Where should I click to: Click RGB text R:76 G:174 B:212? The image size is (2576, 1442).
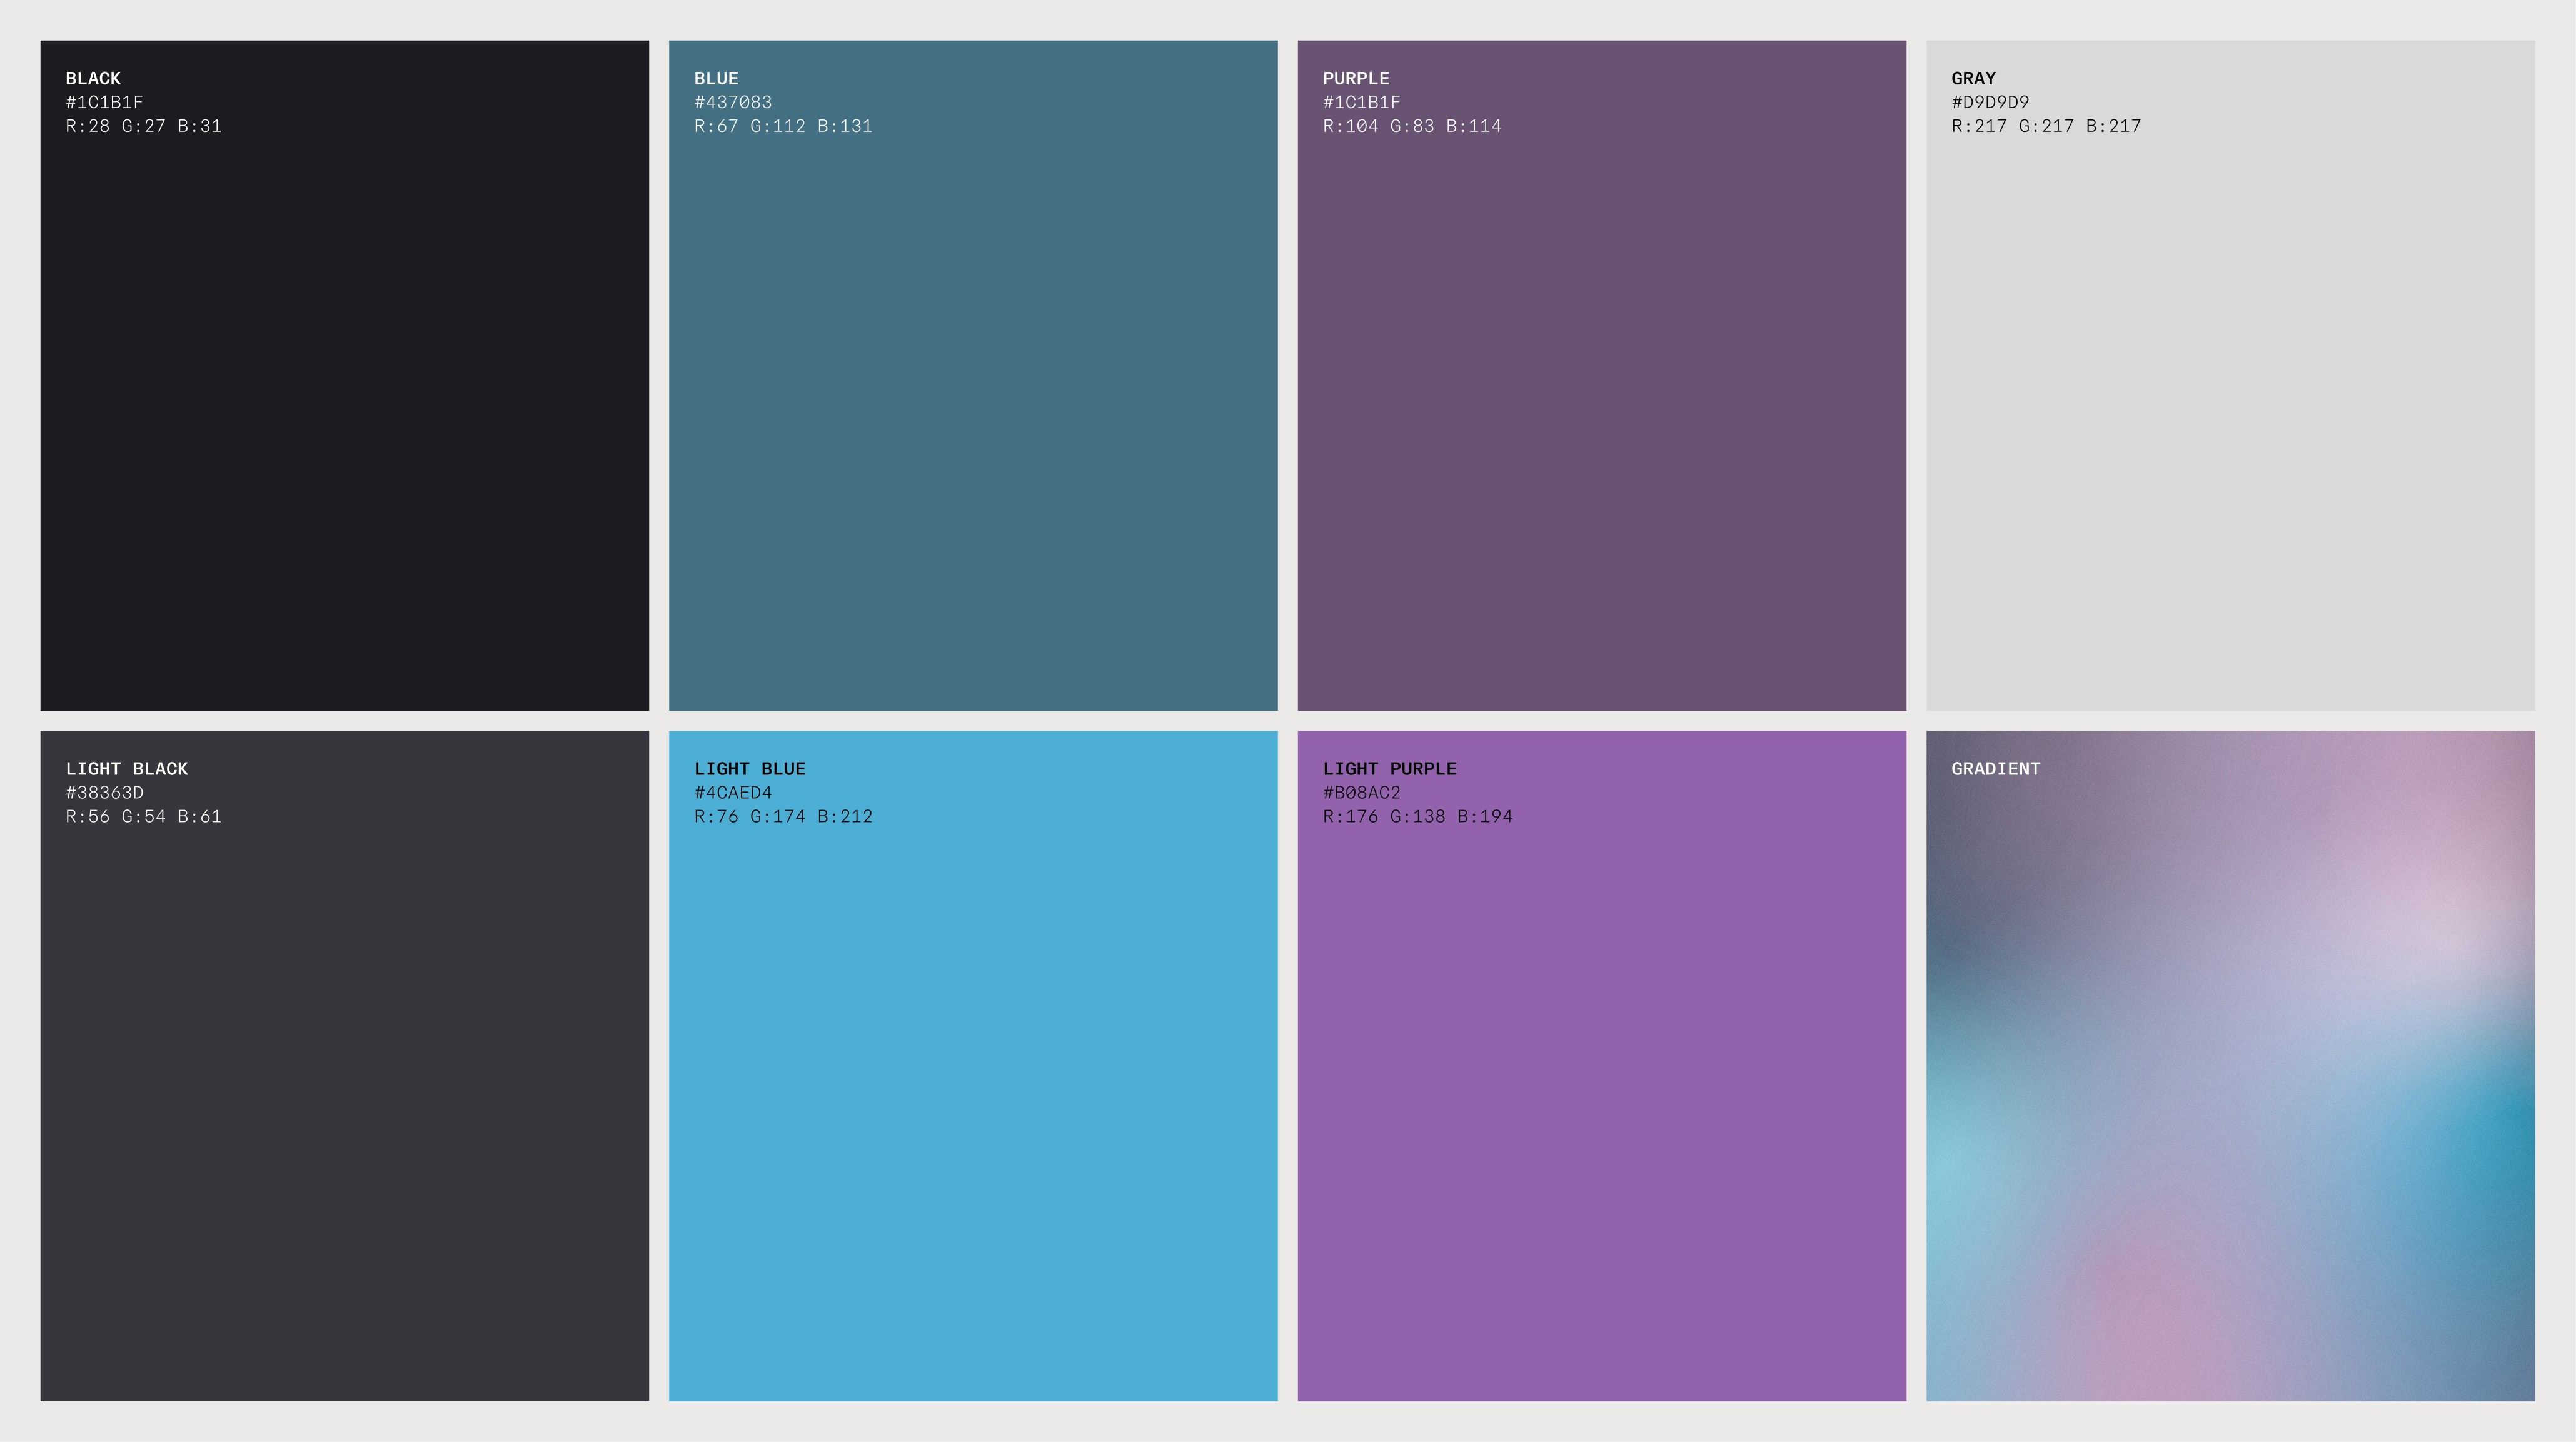point(783,816)
